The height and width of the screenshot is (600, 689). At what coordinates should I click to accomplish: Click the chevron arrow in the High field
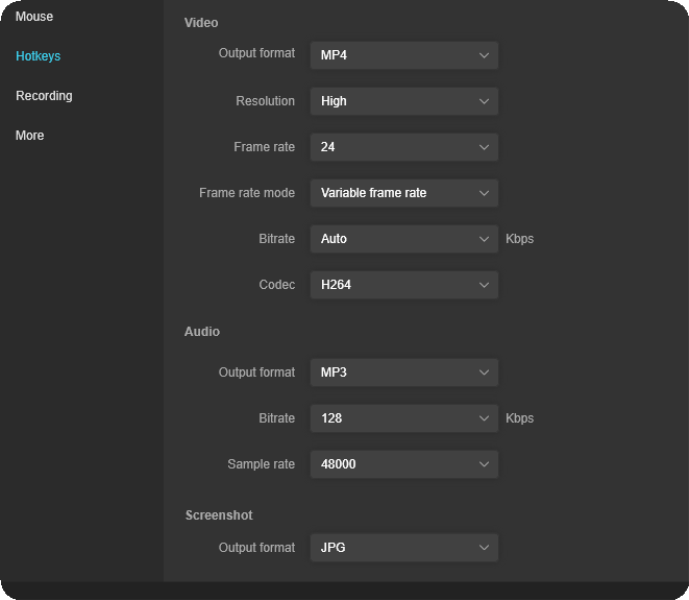click(x=484, y=101)
